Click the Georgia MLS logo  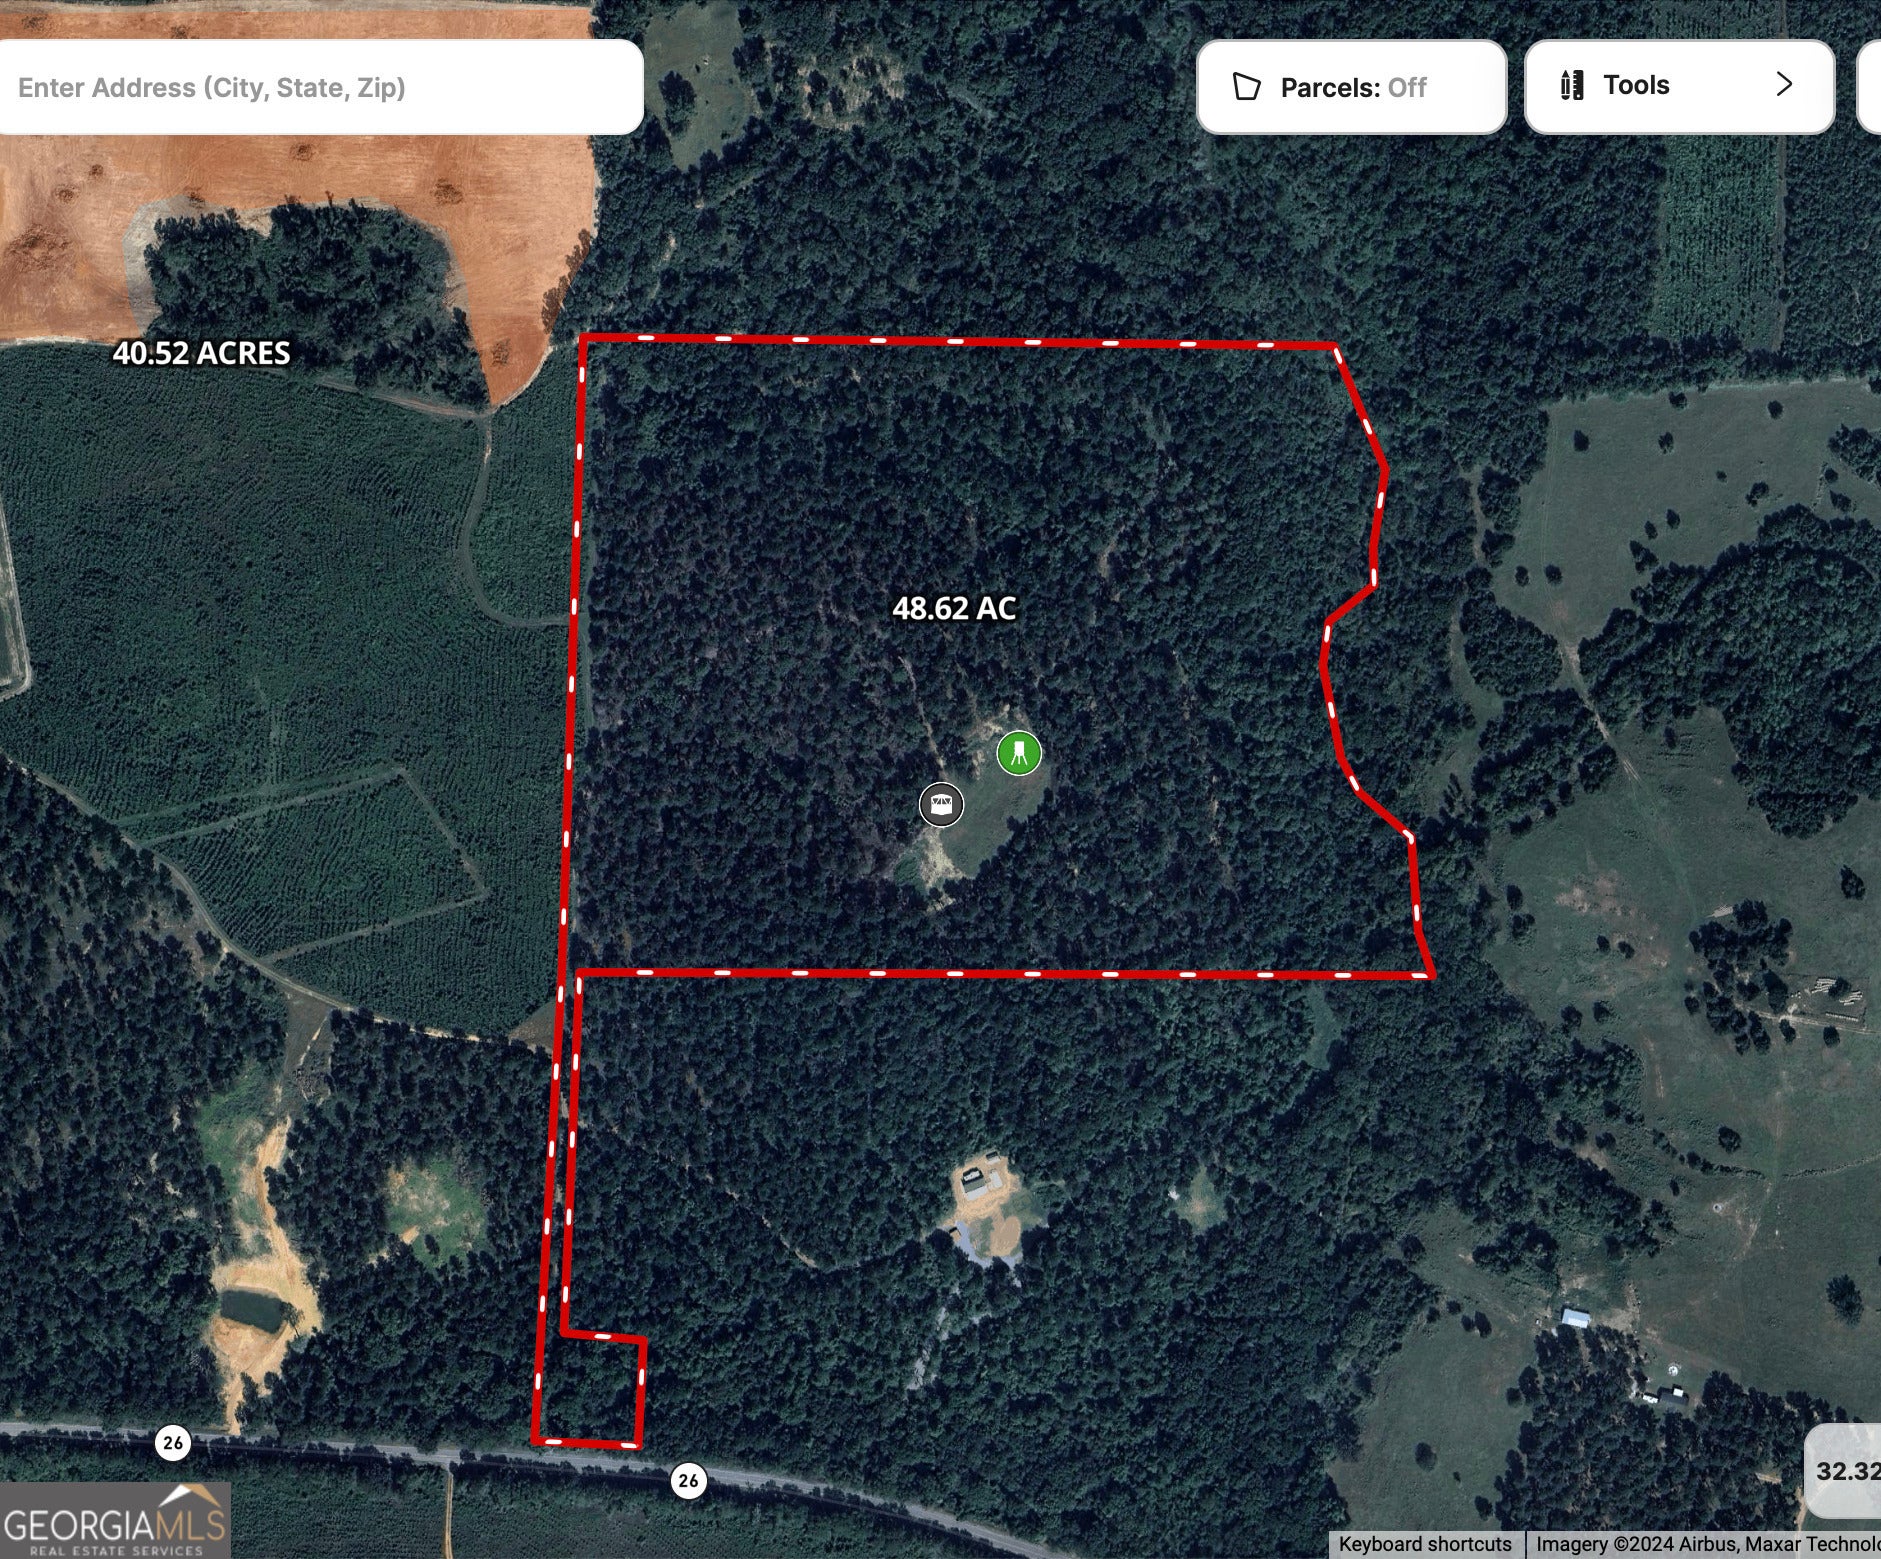click(115, 1520)
